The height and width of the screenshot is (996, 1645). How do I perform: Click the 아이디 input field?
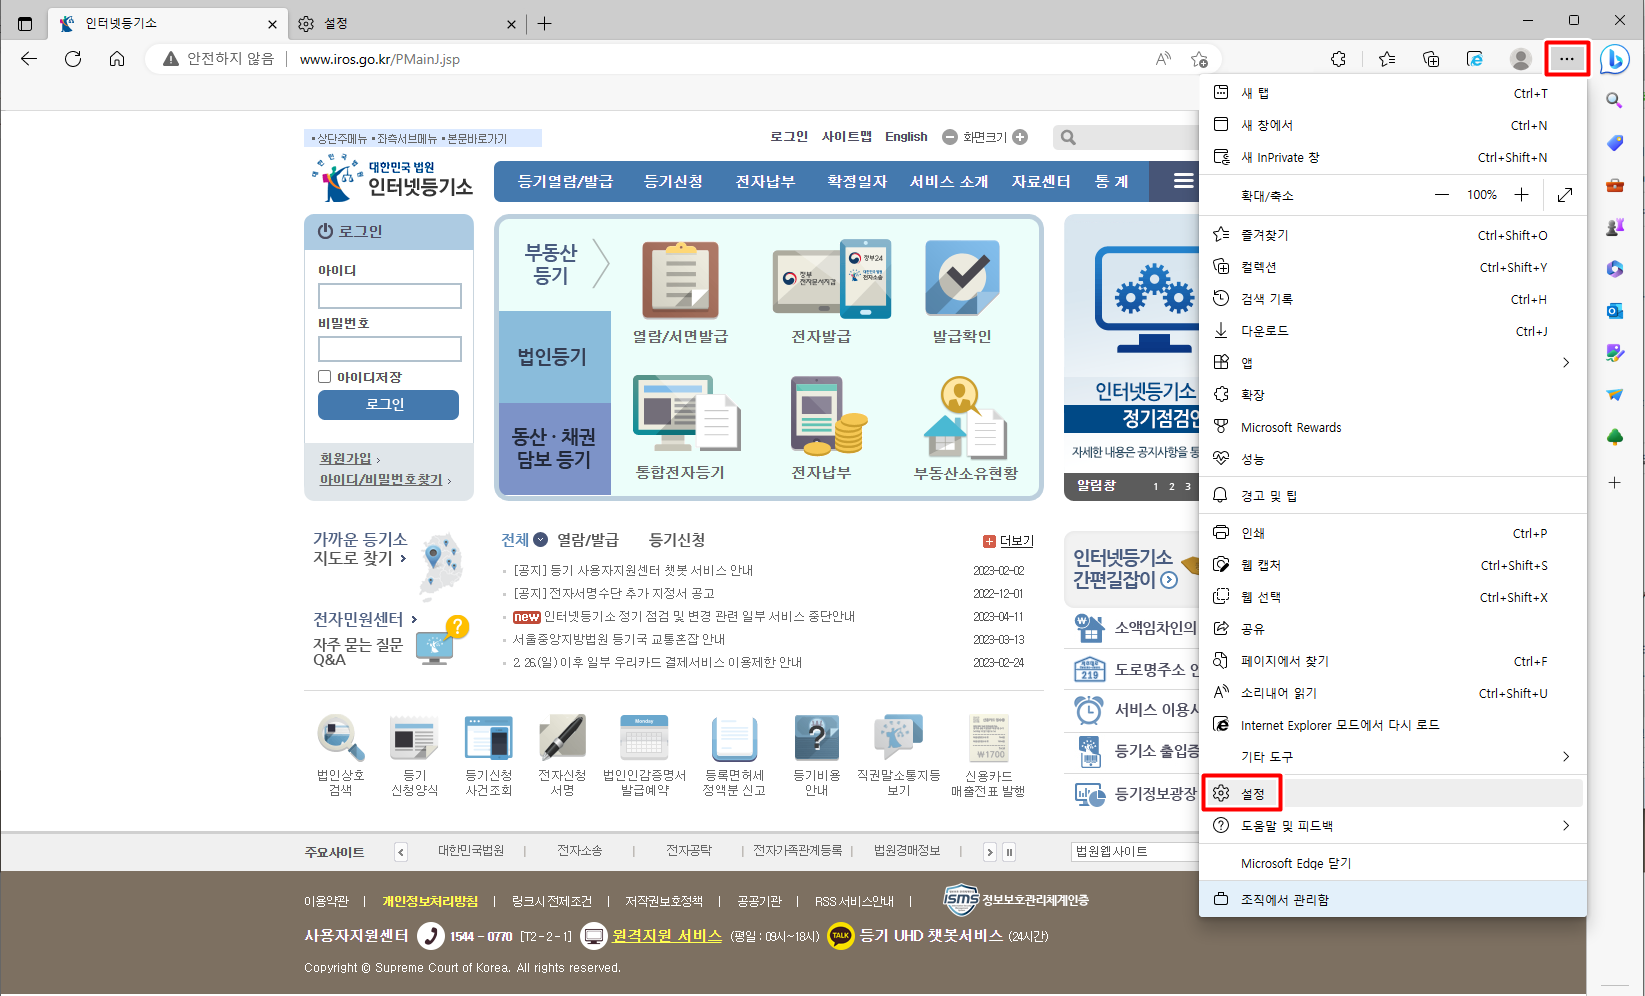(x=390, y=296)
